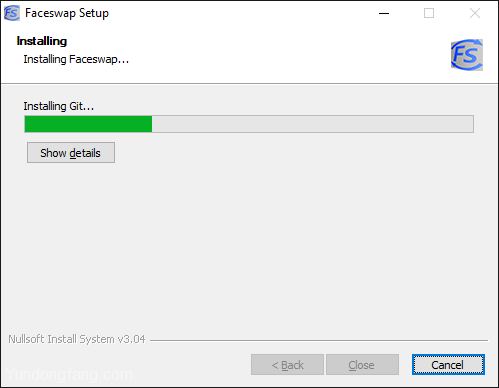
Task: Click the Installing Faceswap subtitle text
Action: click(x=76, y=59)
